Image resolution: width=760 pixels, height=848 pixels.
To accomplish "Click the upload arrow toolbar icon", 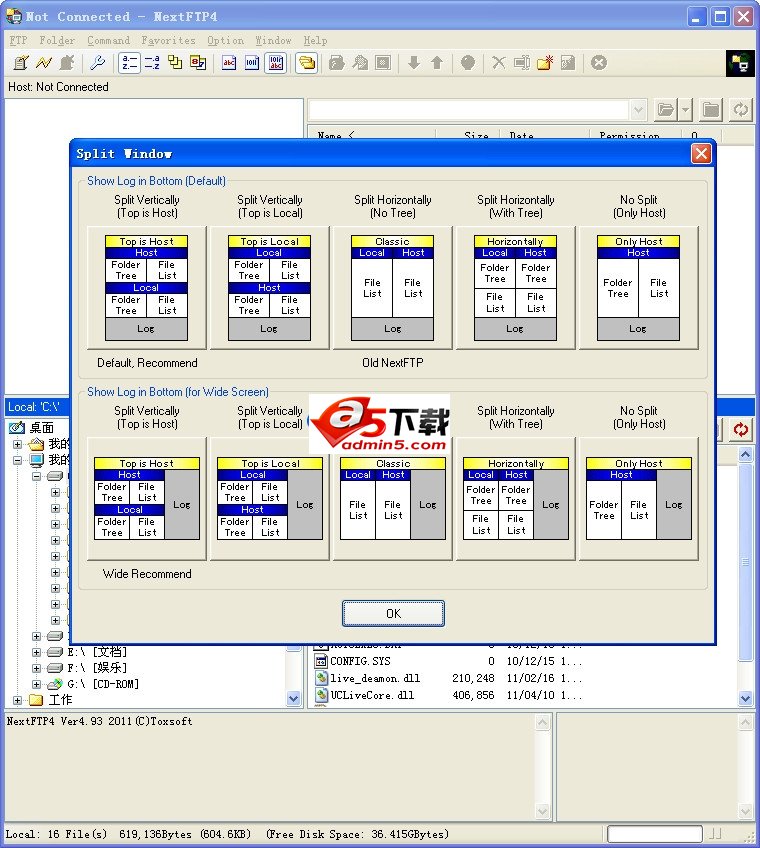I will tap(437, 63).
